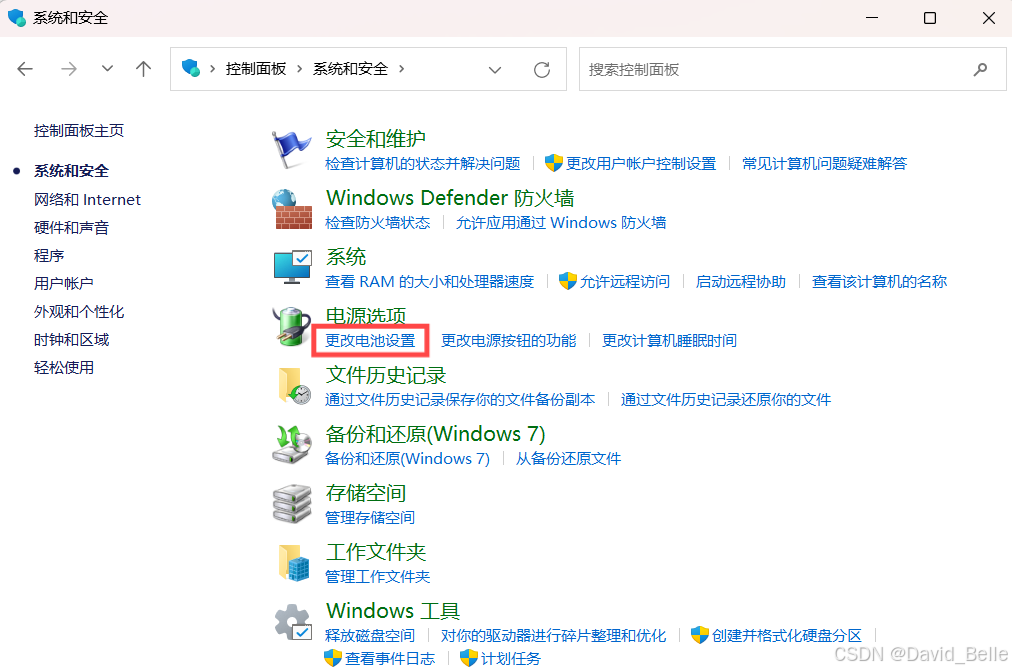1012x672 pixels.
Task: Select 控制面板 in the breadcrumb
Action: coord(256,69)
